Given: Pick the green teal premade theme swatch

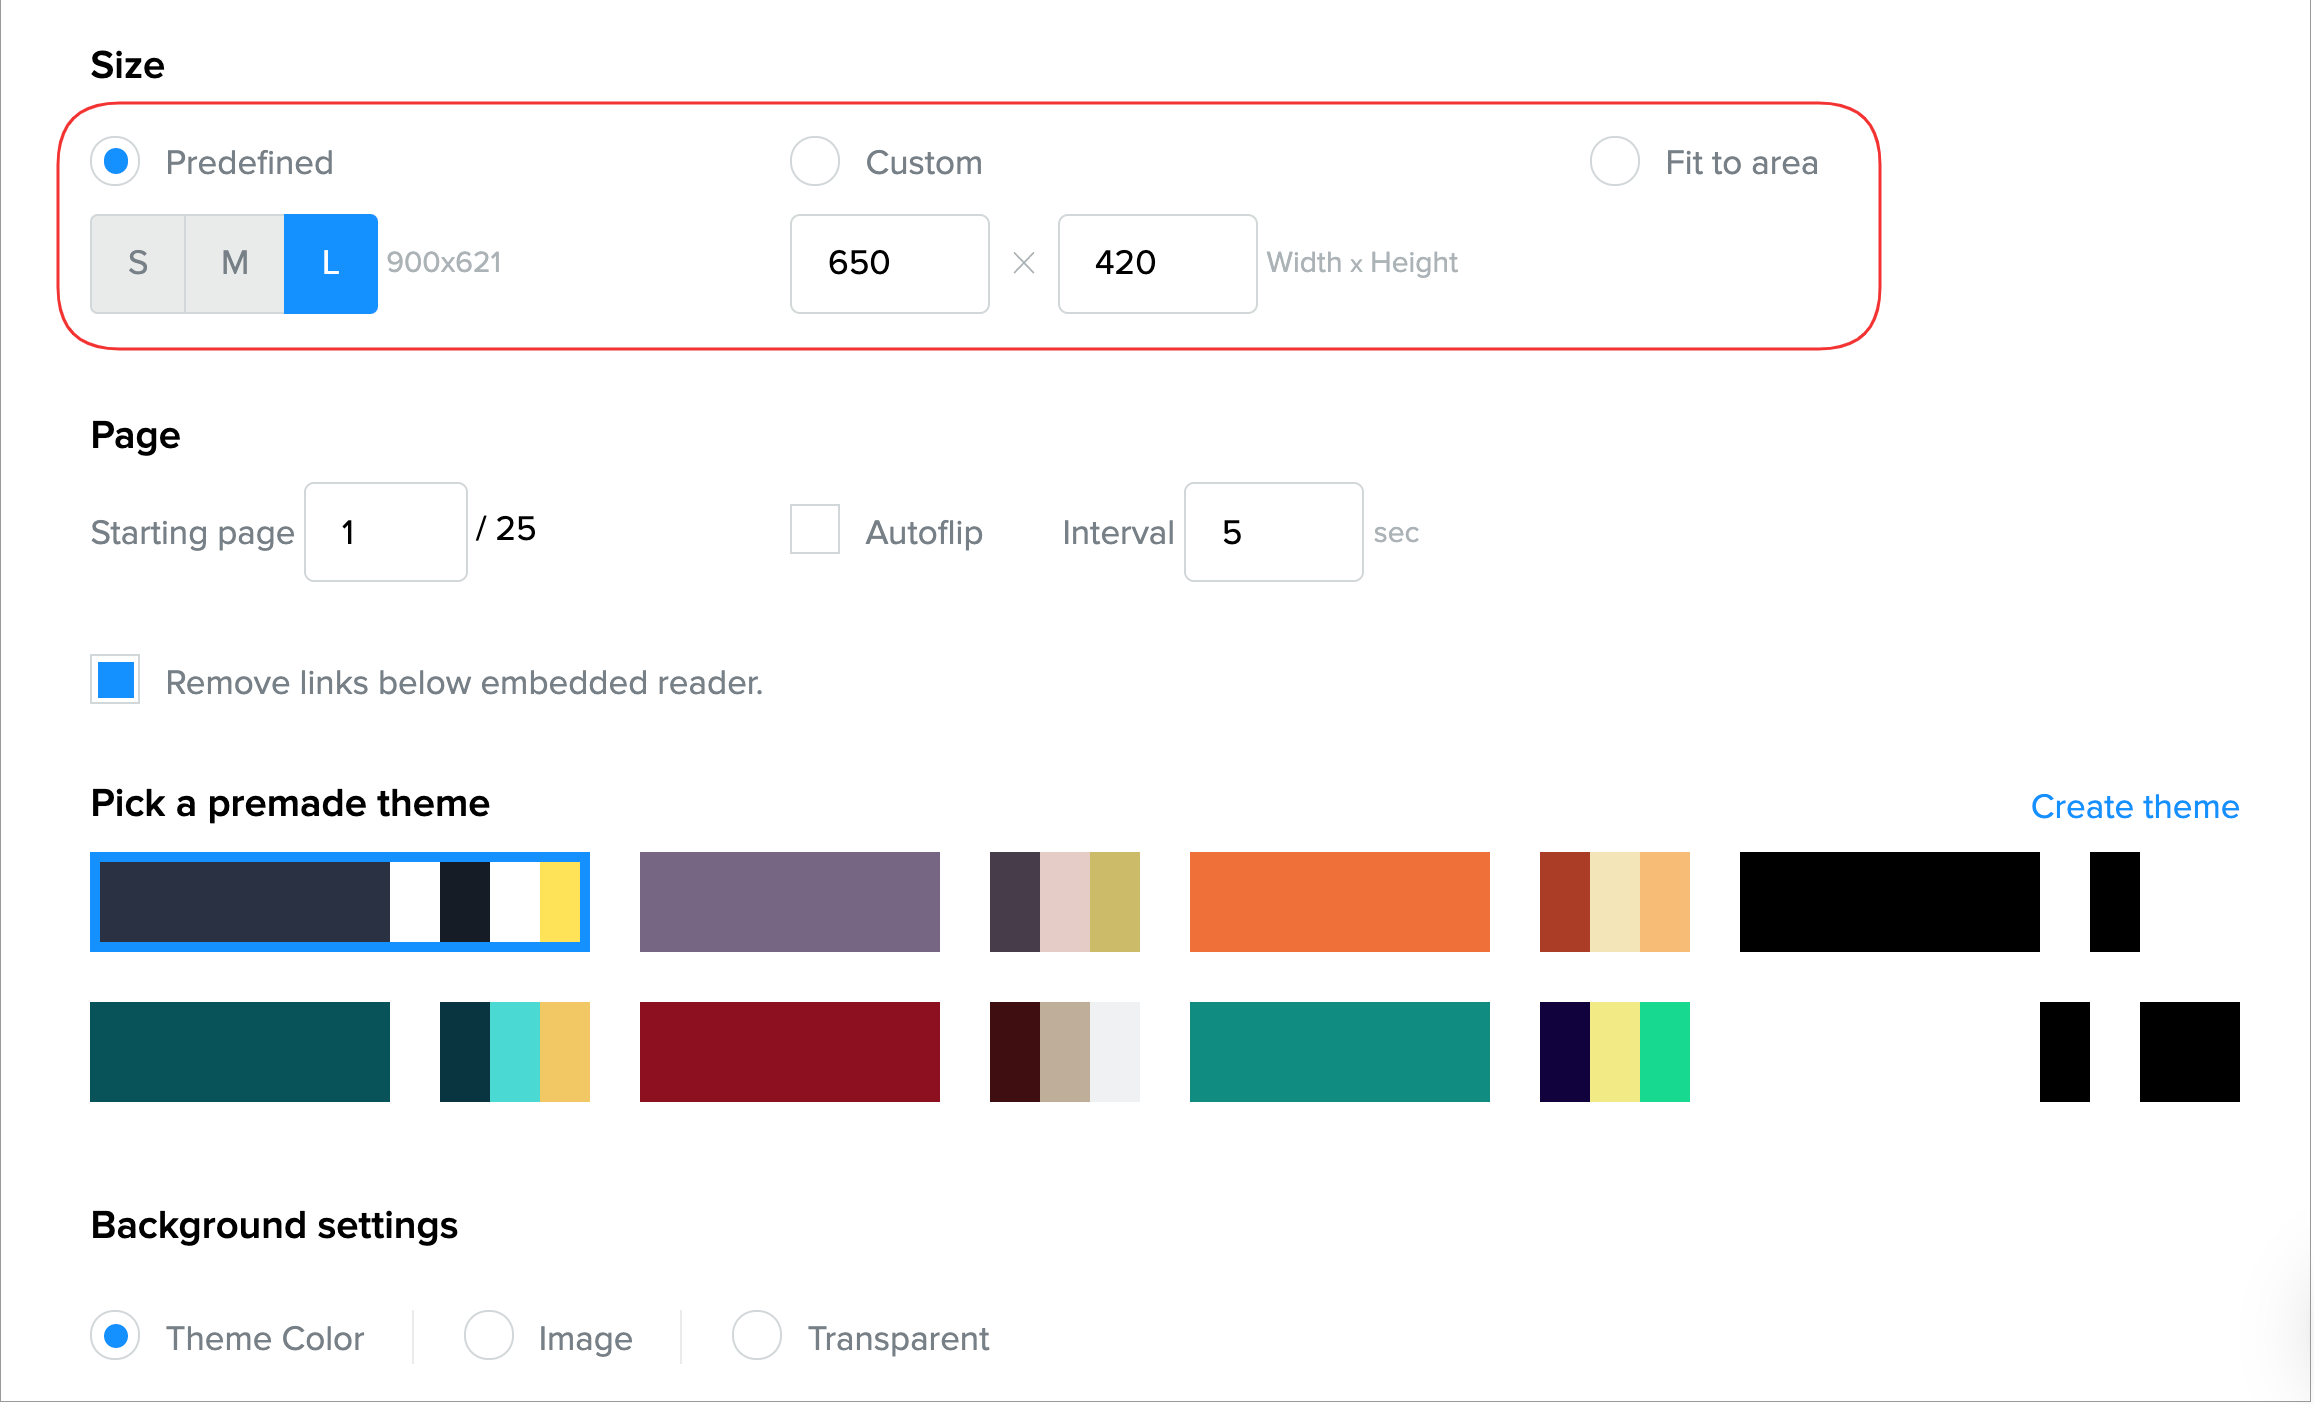Looking at the screenshot, I should coord(1339,1052).
